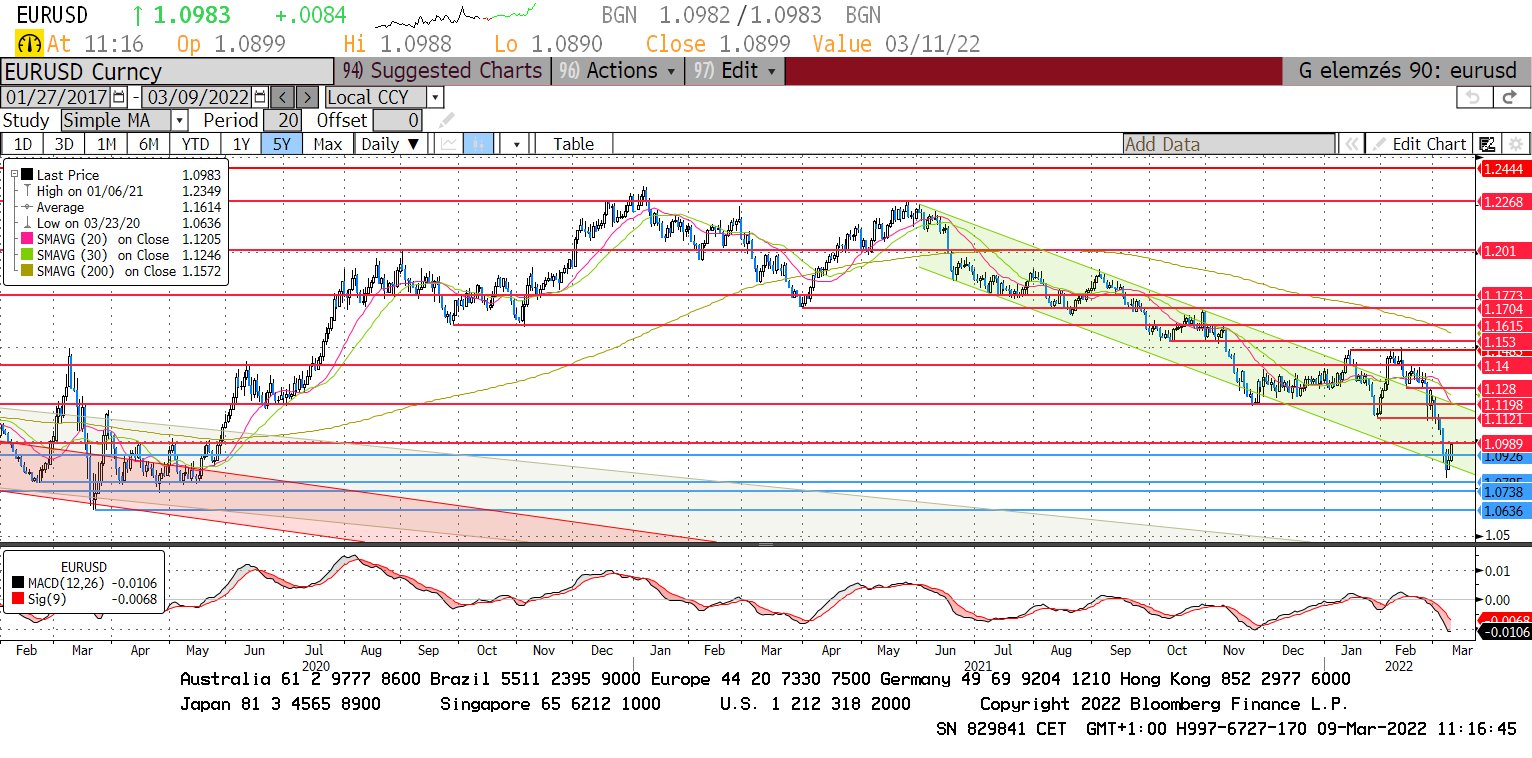Image resolution: width=1532 pixels, height=758 pixels.
Task: Click the G elemzés 90: eurusd label
Action: point(1406,71)
